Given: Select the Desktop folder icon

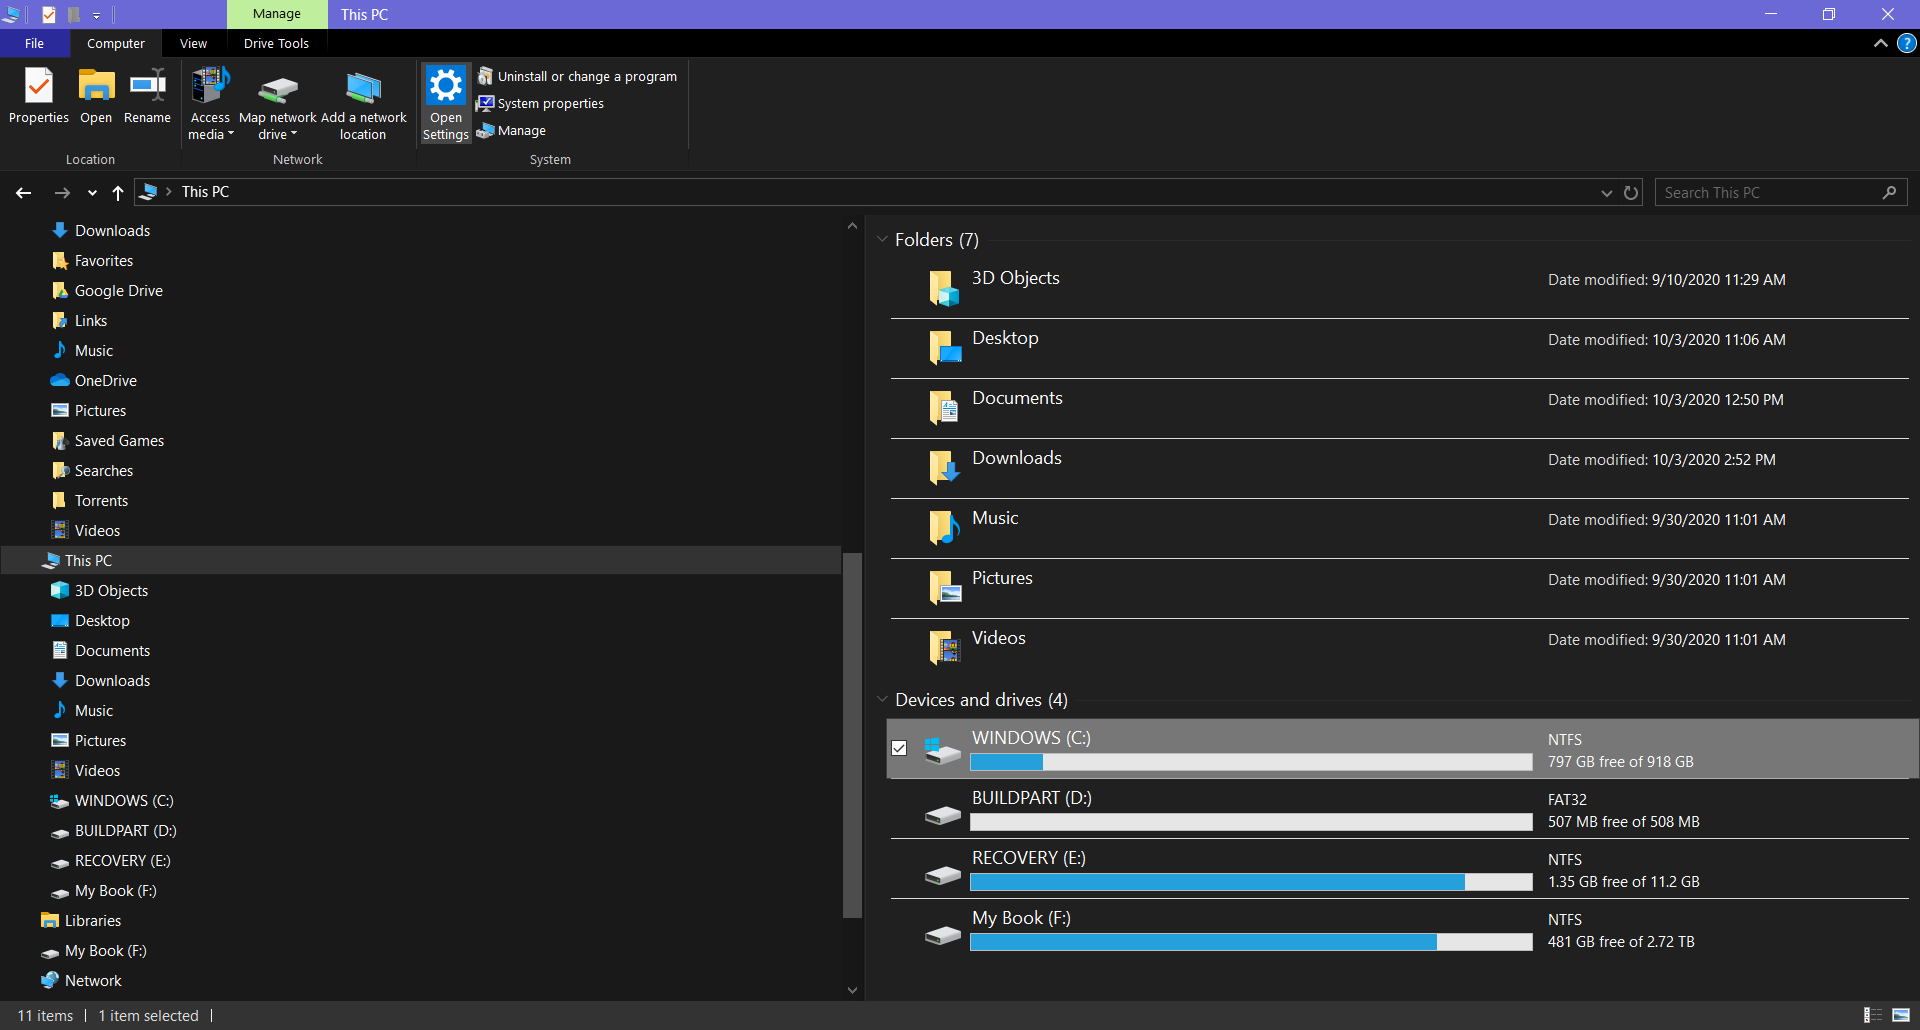Looking at the screenshot, I should coord(944,349).
